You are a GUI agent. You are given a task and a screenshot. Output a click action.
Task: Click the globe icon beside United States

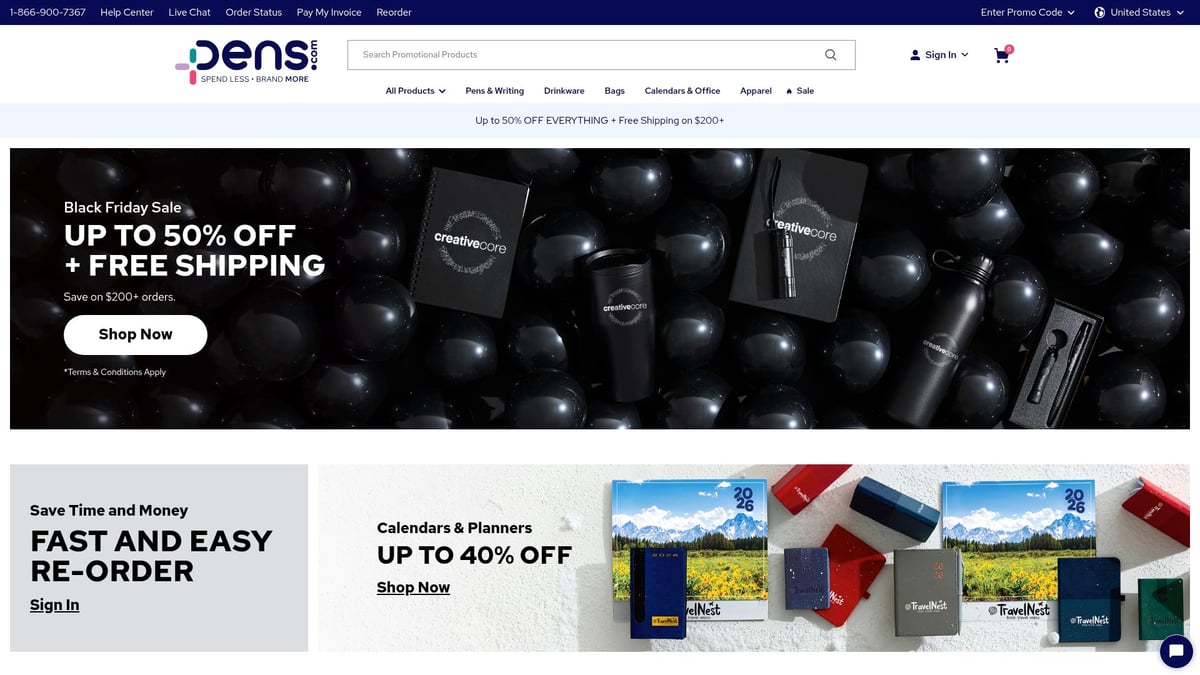pyautogui.click(x=1100, y=12)
